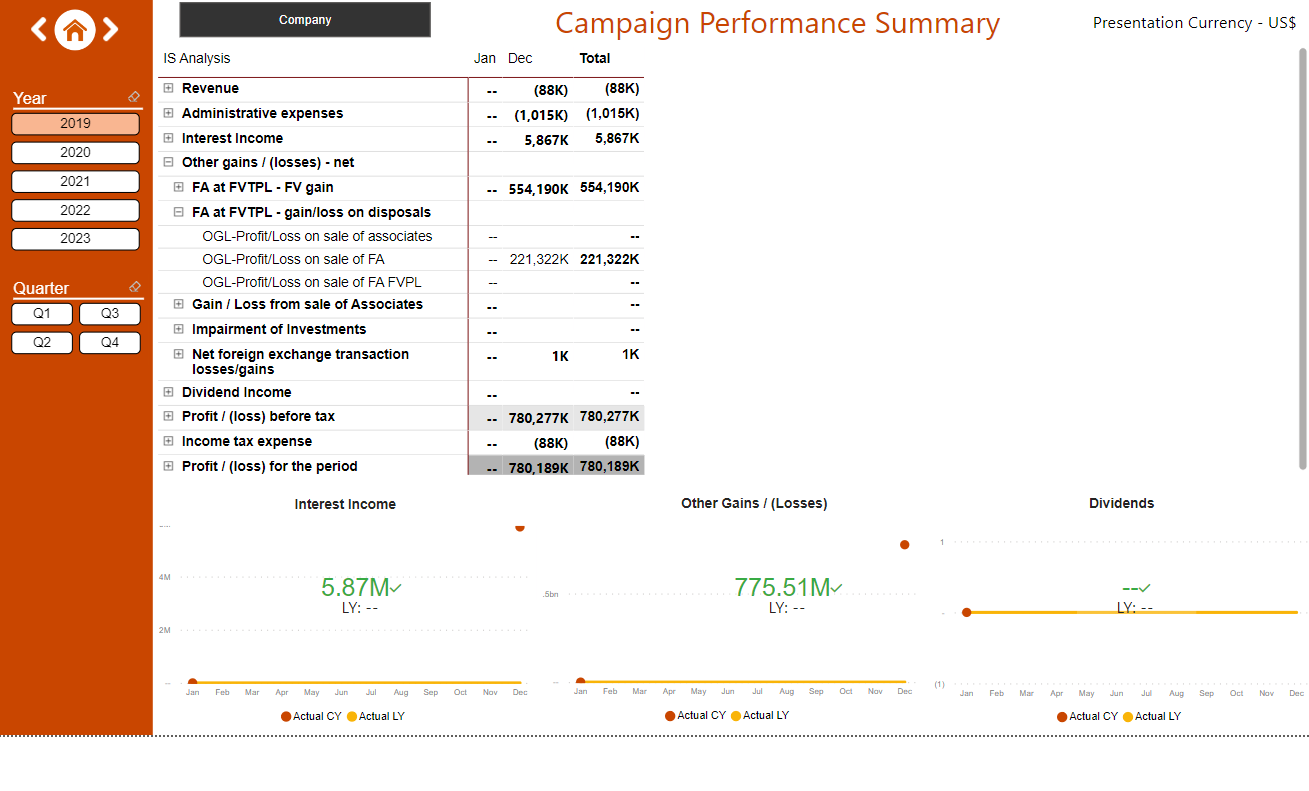
Task: Navigate to the next page arrow
Action: tap(110, 29)
